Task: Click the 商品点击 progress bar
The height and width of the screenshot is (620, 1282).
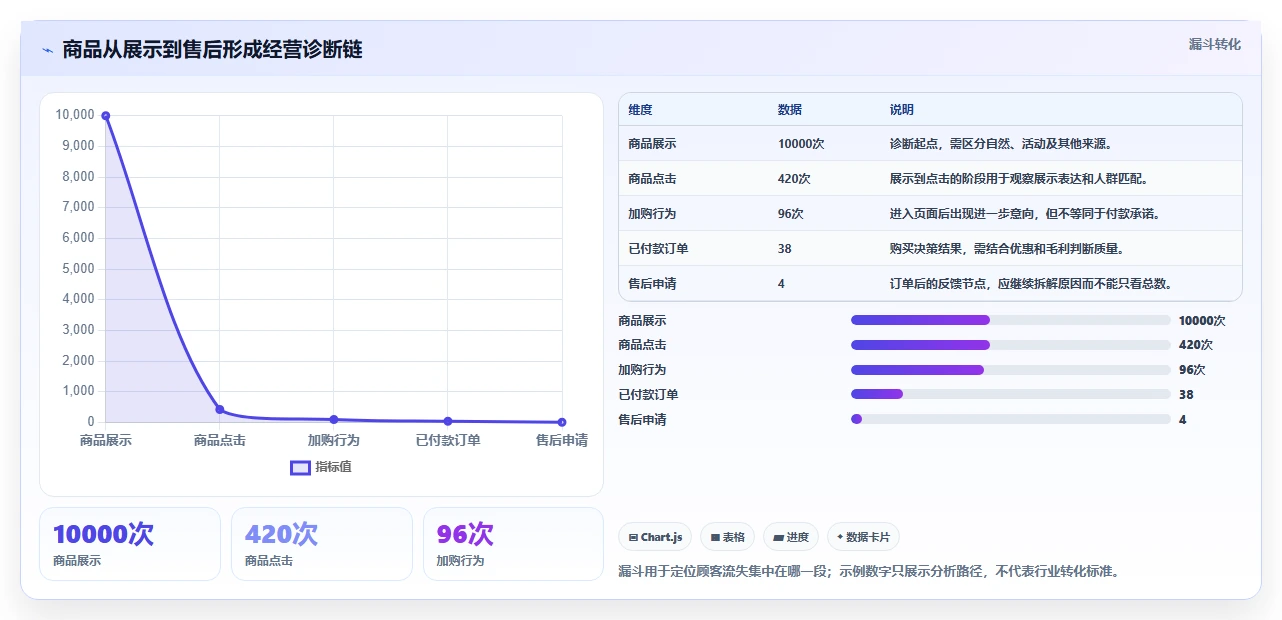Action: (x=1010, y=345)
